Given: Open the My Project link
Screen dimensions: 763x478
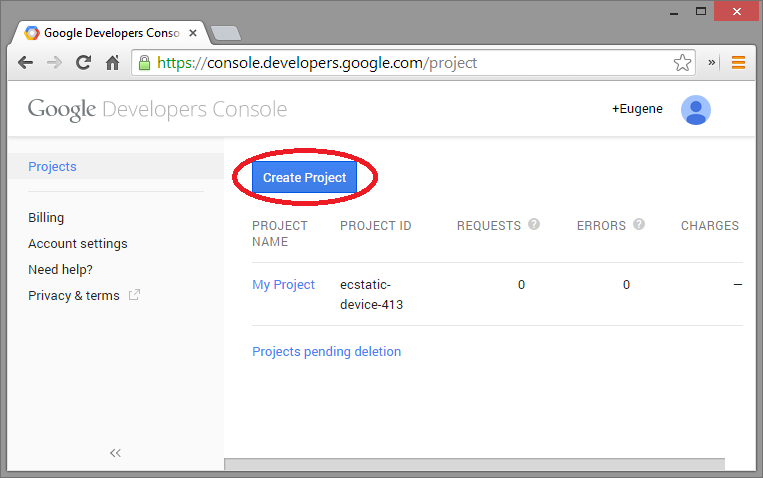Looking at the screenshot, I should [283, 285].
